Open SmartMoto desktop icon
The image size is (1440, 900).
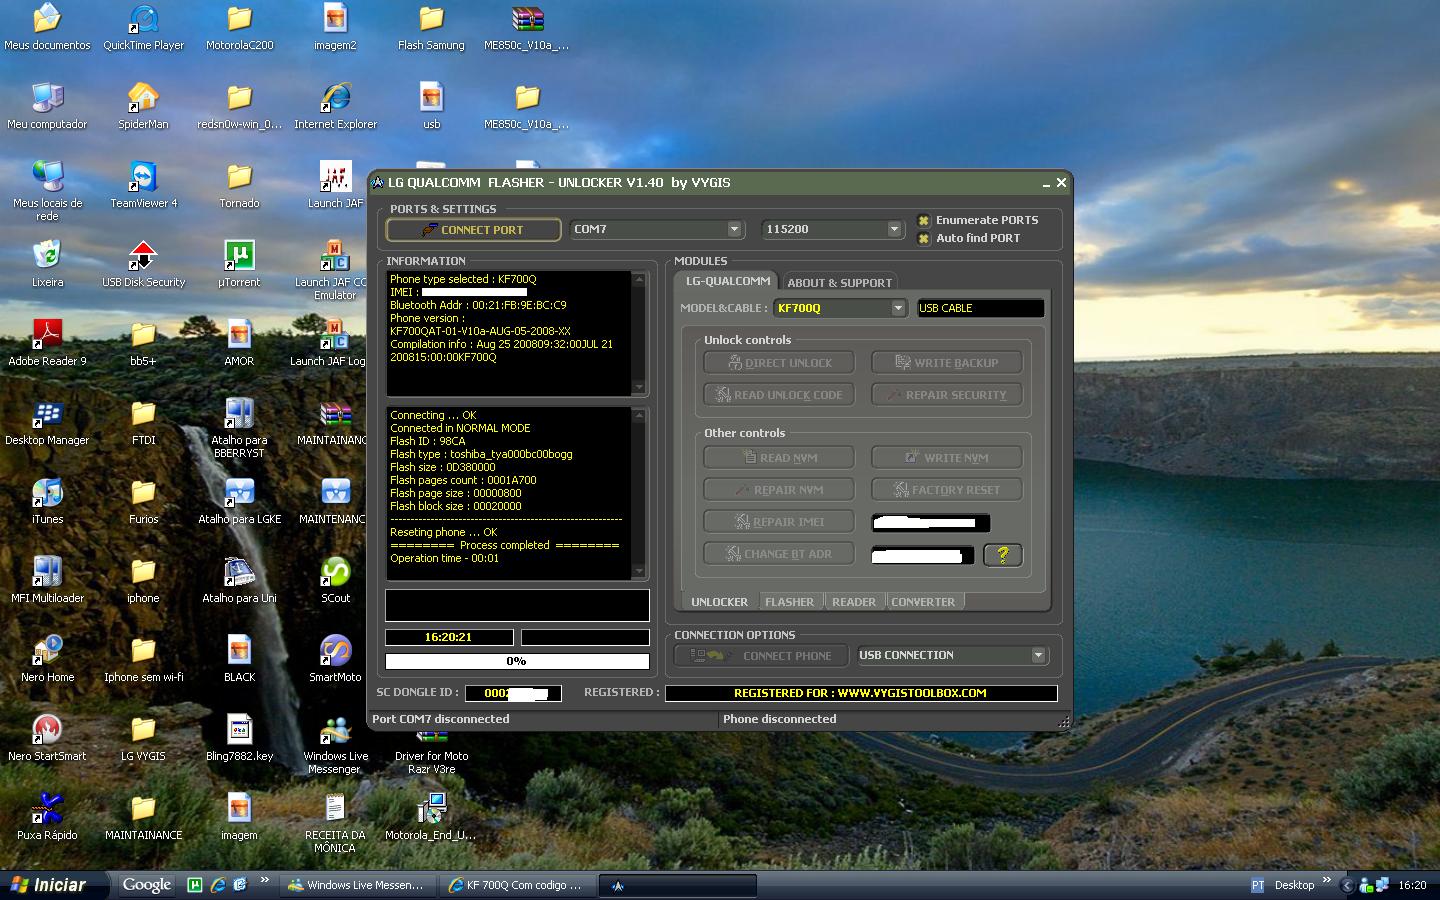[x=335, y=659]
